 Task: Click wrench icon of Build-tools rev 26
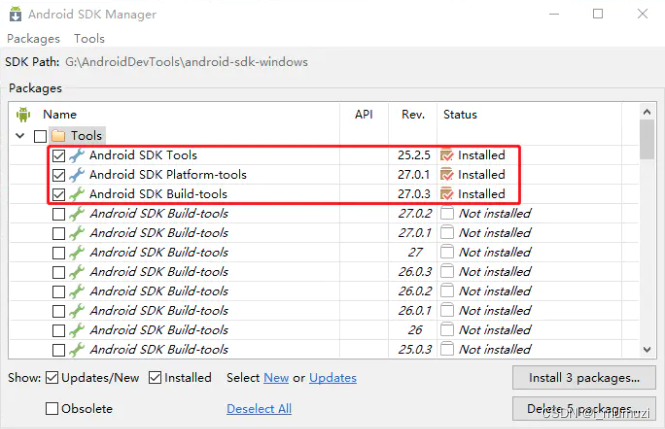(77, 330)
